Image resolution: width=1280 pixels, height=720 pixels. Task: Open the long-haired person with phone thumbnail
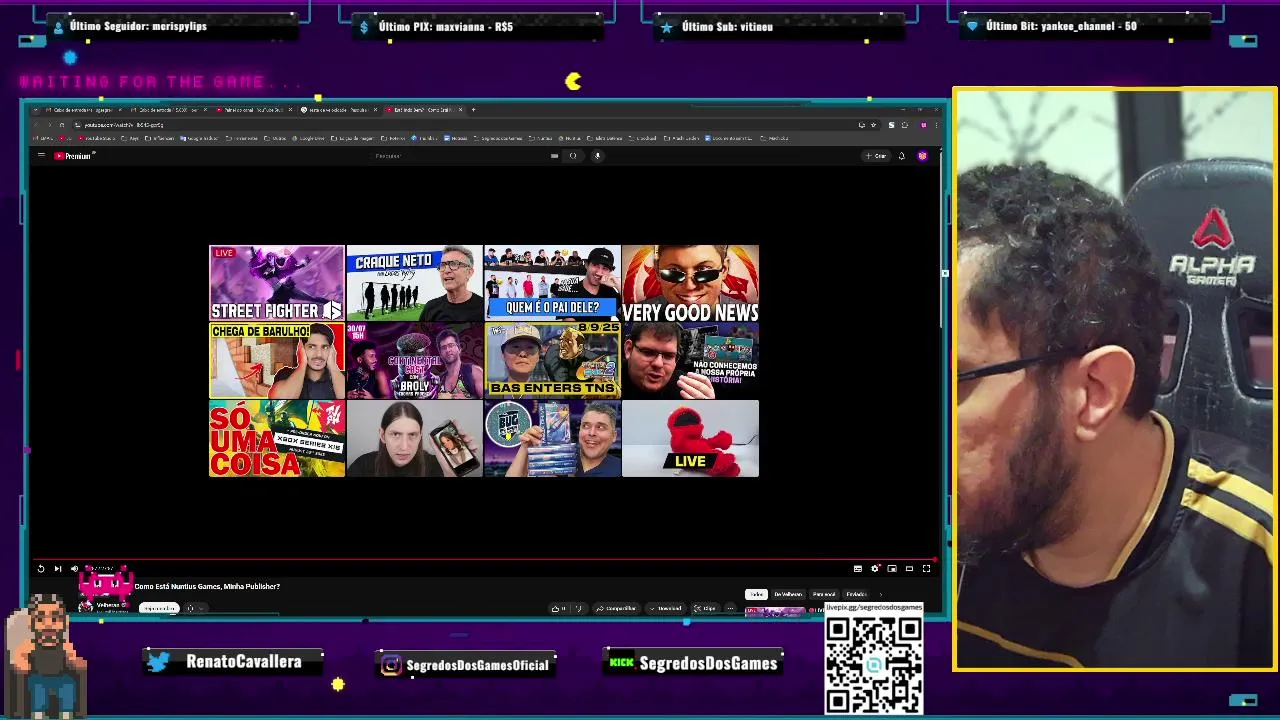coord(415,438)
